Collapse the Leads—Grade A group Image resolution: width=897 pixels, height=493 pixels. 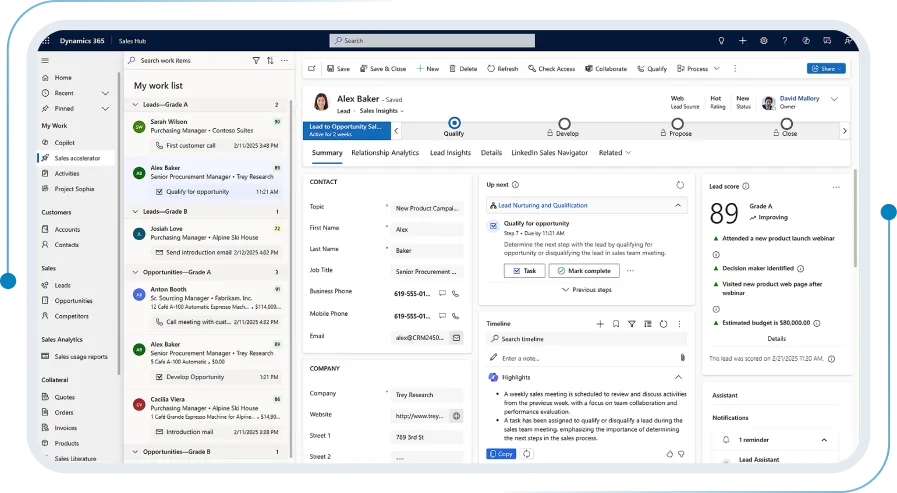(136, 105)
